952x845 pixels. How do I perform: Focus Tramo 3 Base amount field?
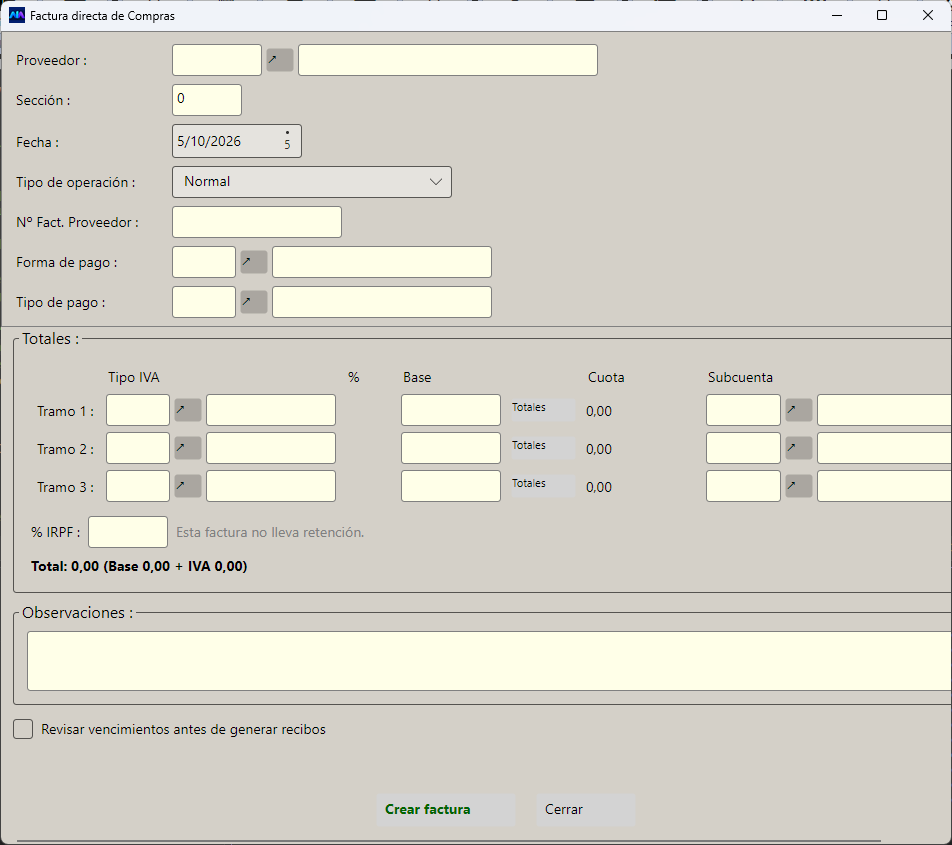[x=451, y=486]
